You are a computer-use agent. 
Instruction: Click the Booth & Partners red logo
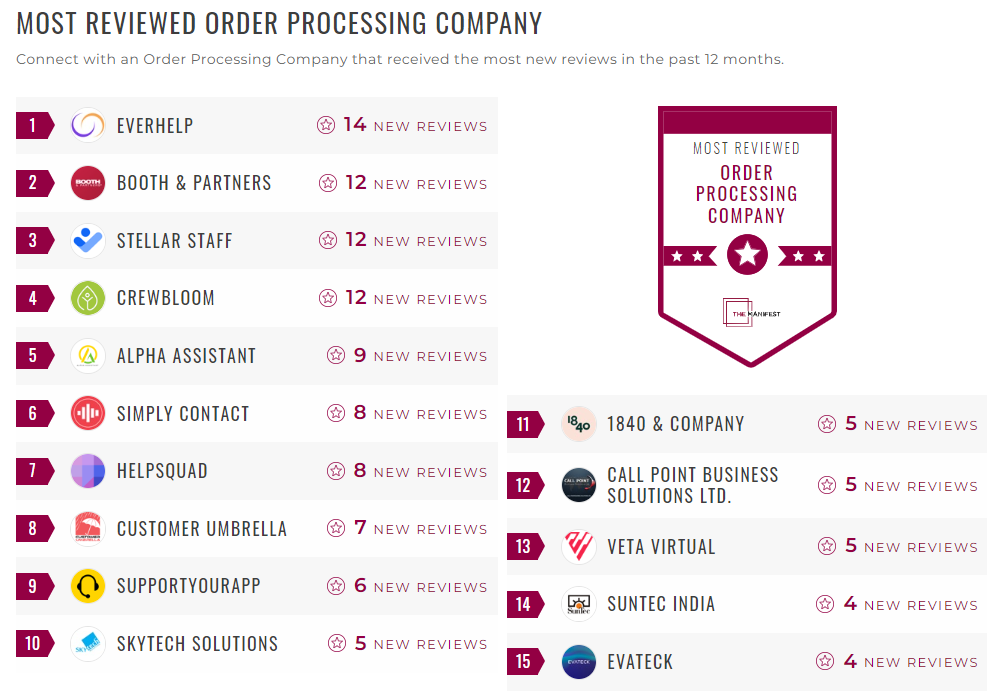(88, 183)
